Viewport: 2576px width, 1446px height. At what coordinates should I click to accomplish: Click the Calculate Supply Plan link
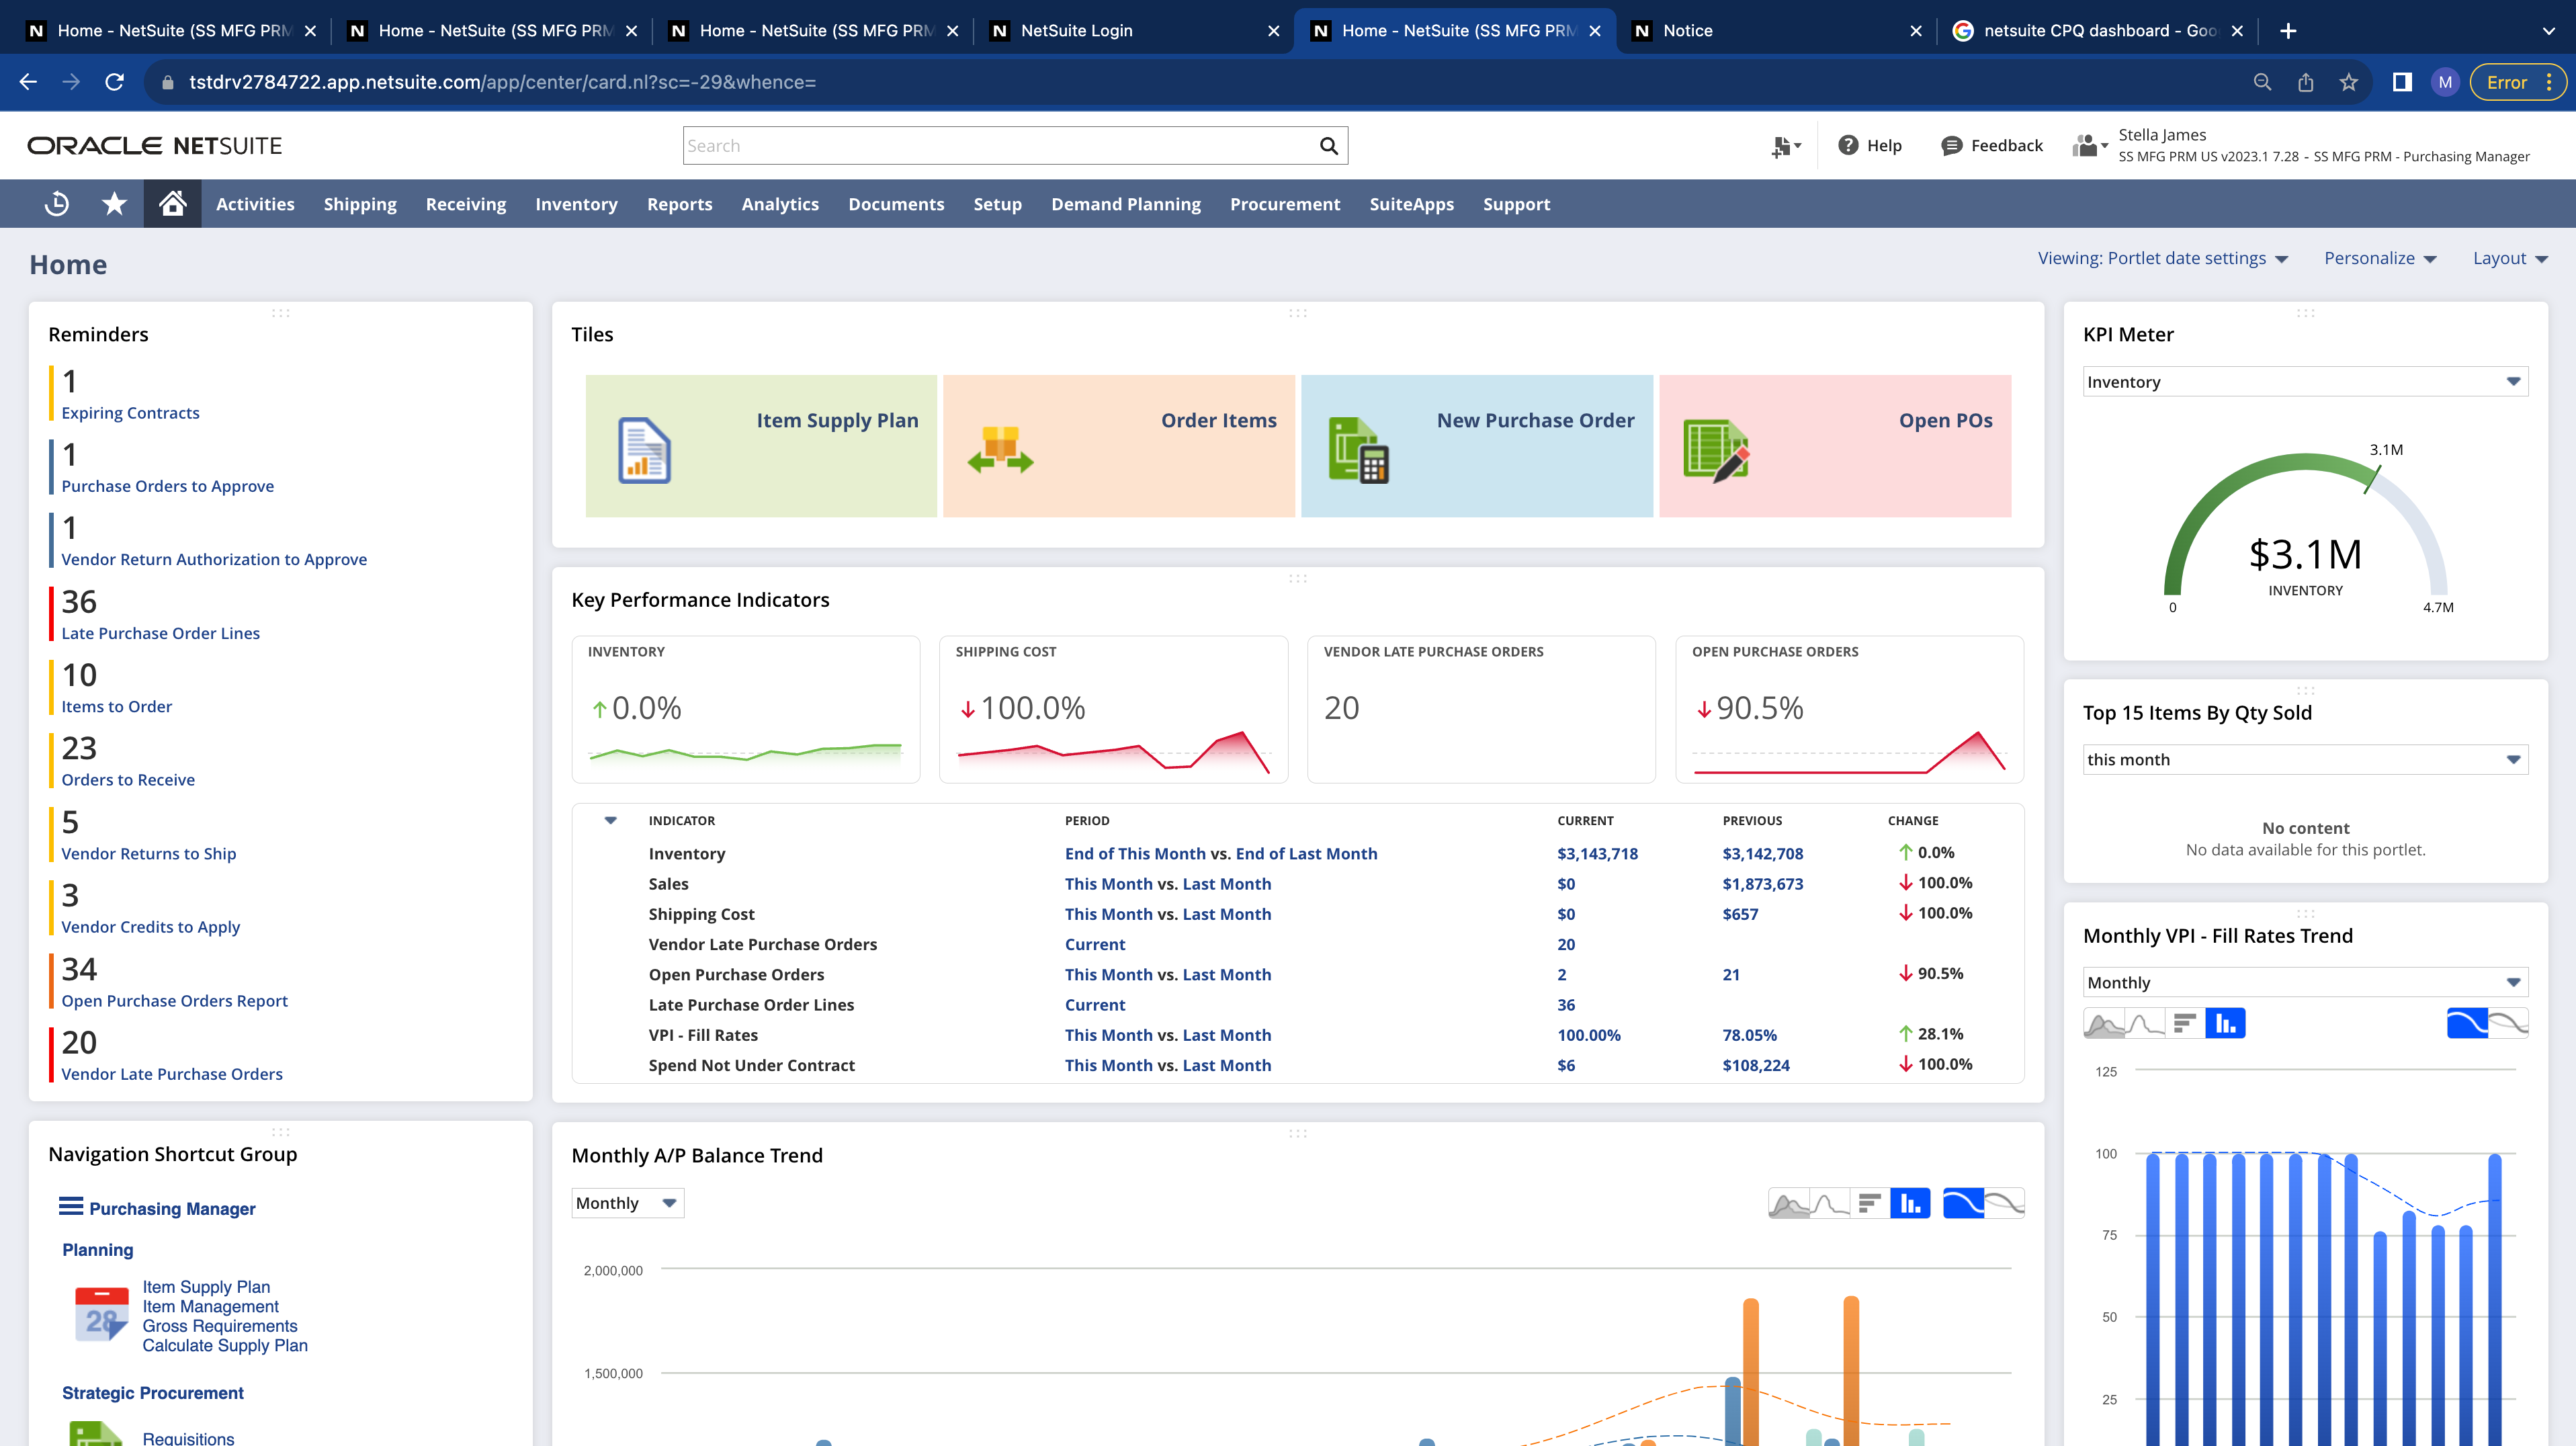(224, 1345)
